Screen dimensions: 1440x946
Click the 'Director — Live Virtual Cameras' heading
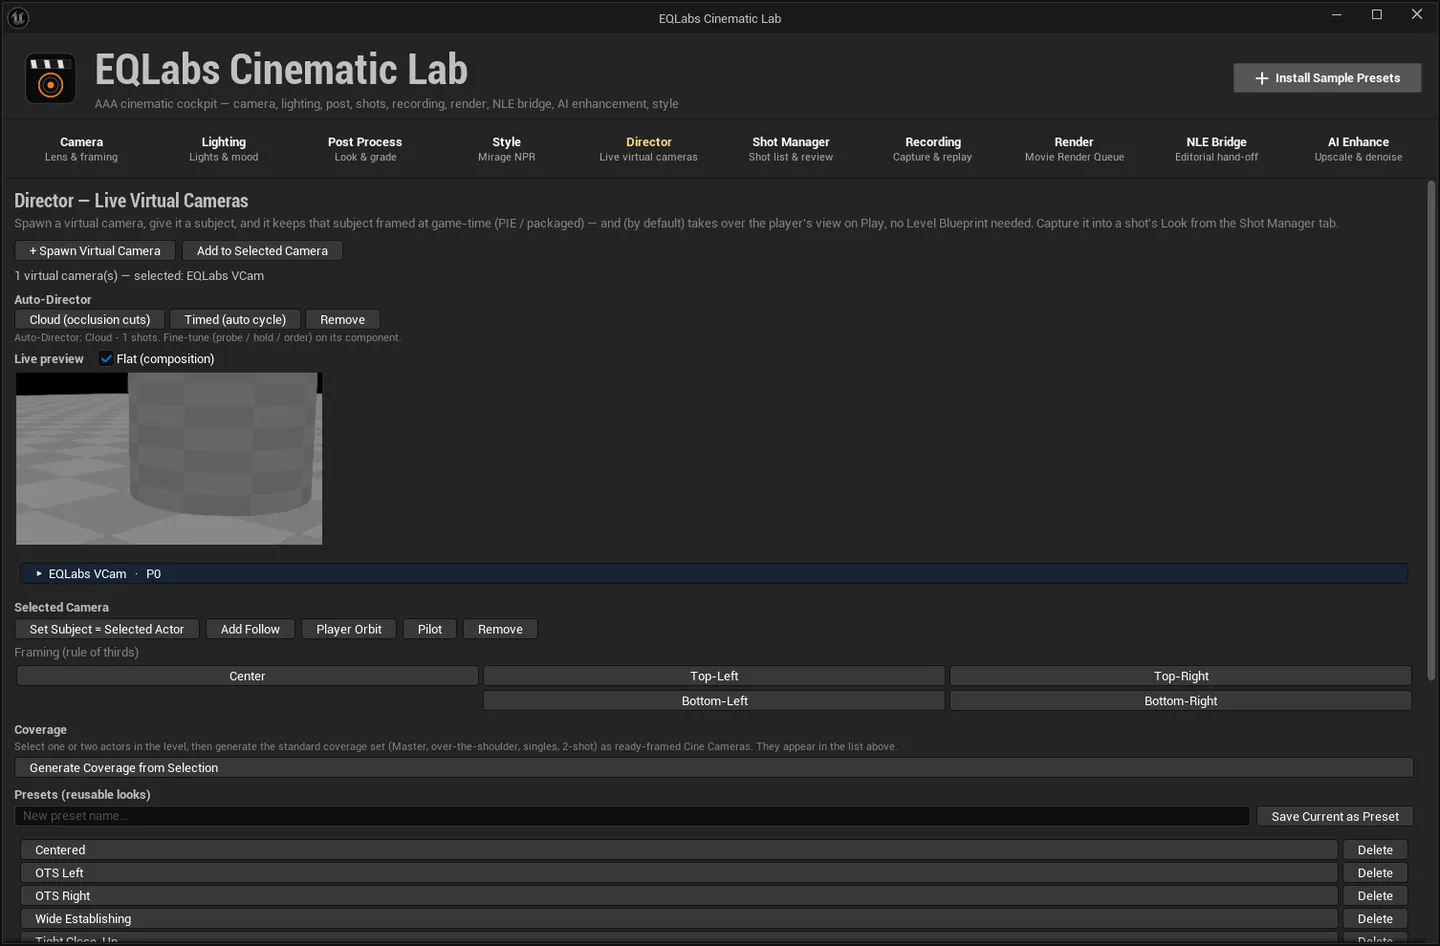point(131,201)
